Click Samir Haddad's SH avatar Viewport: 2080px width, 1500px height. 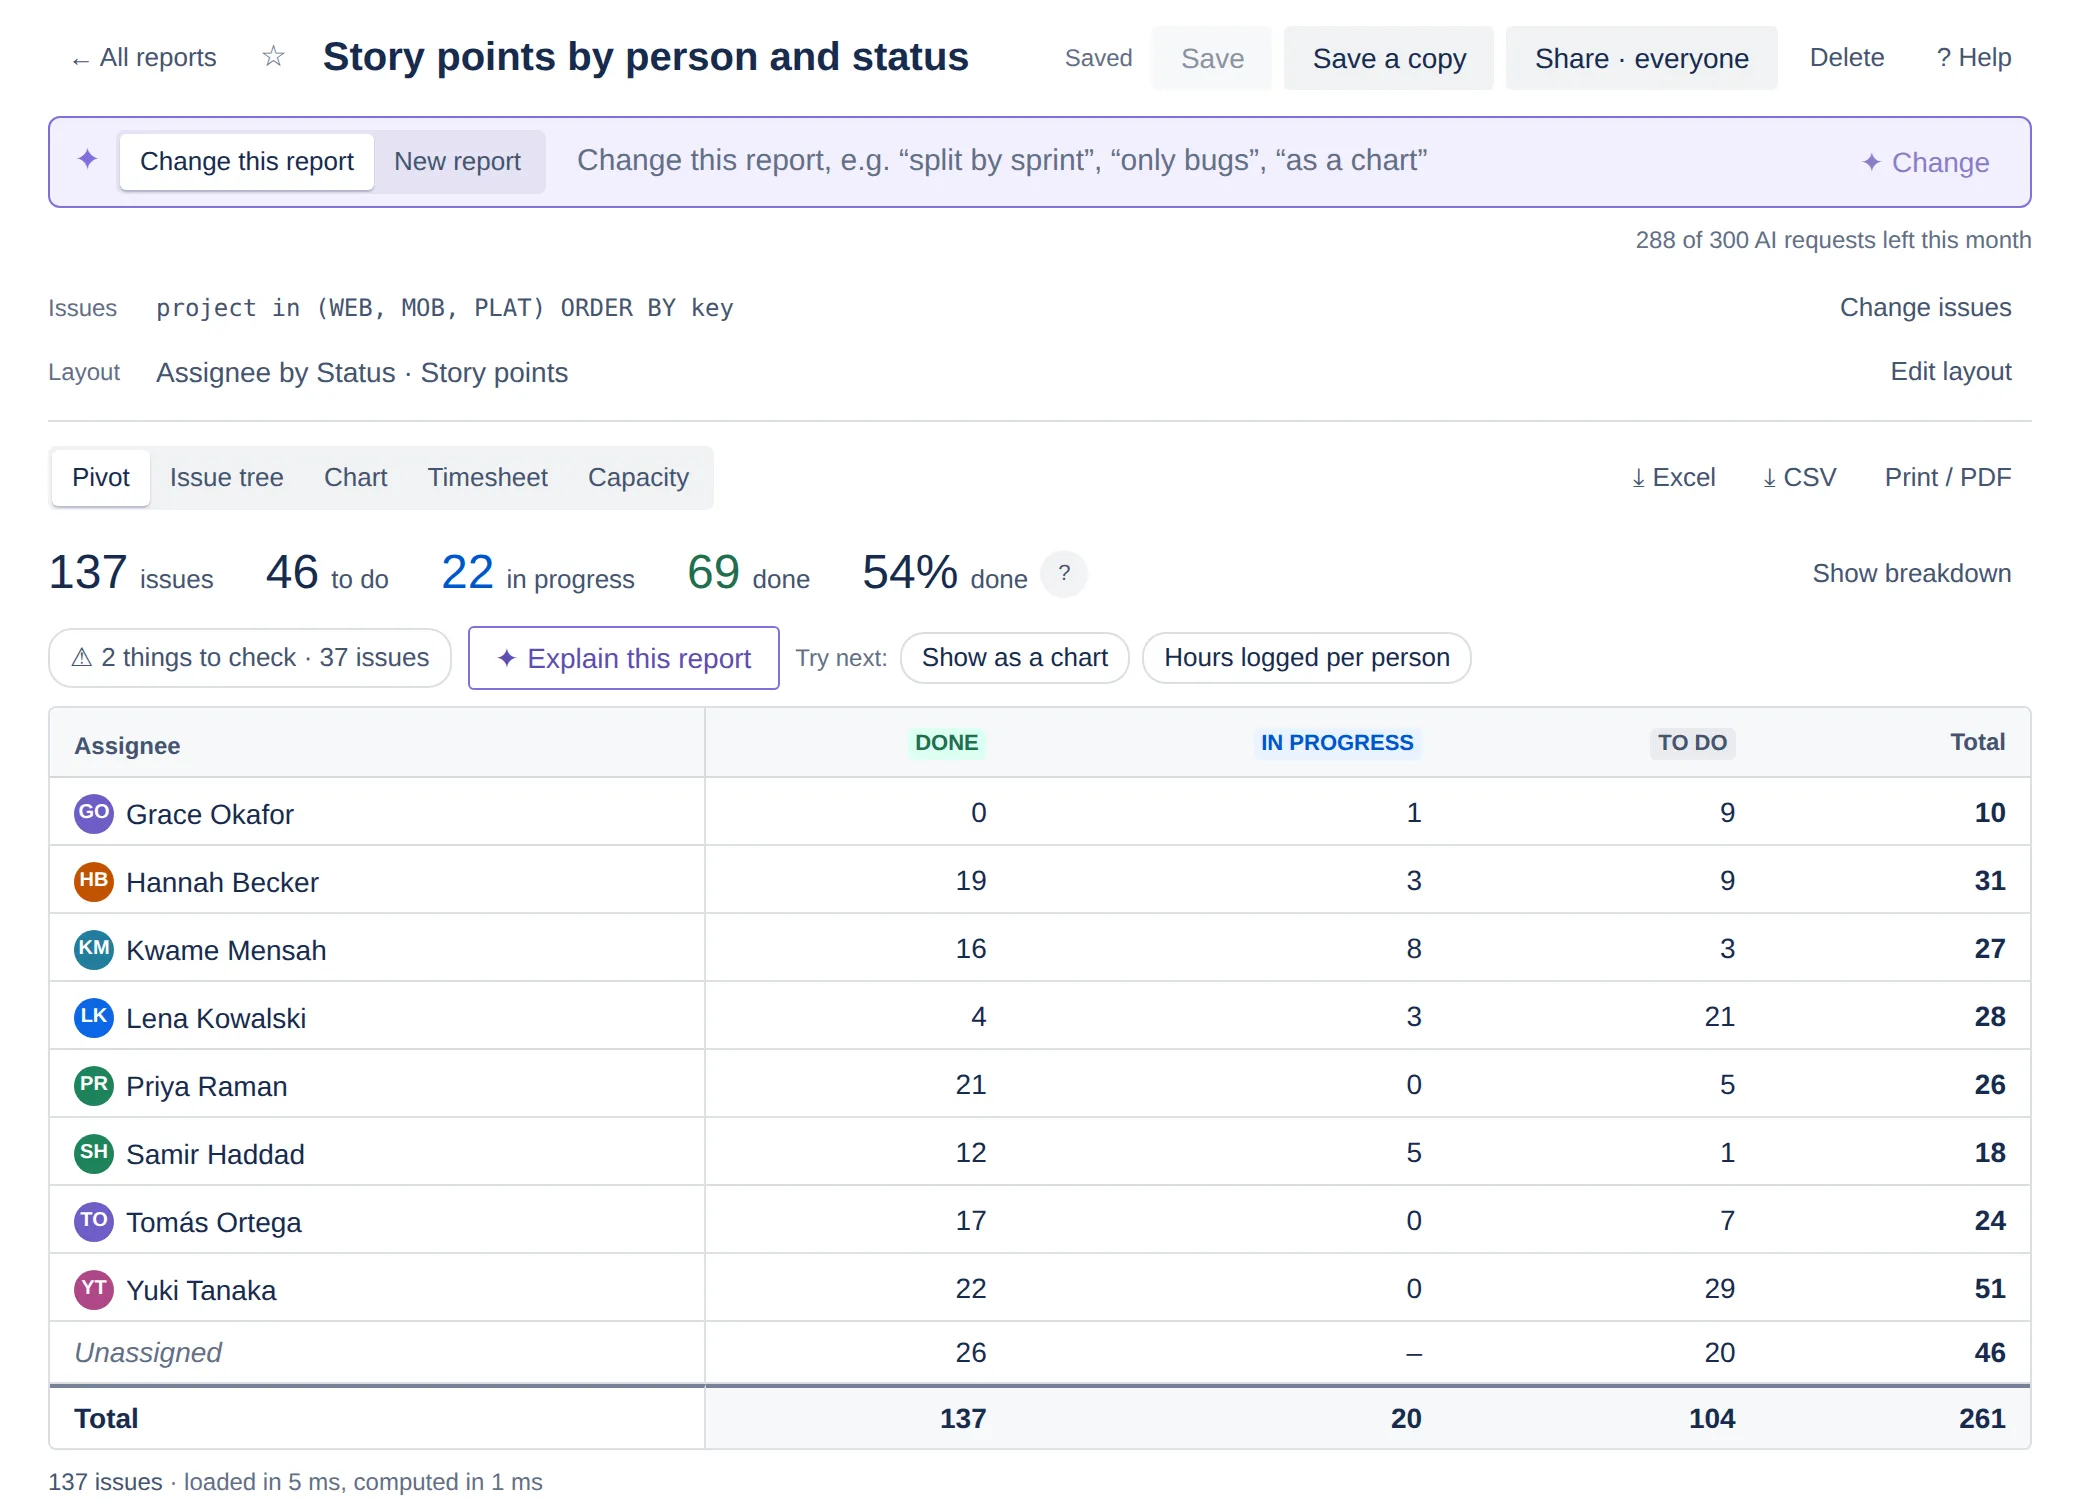94,1153
